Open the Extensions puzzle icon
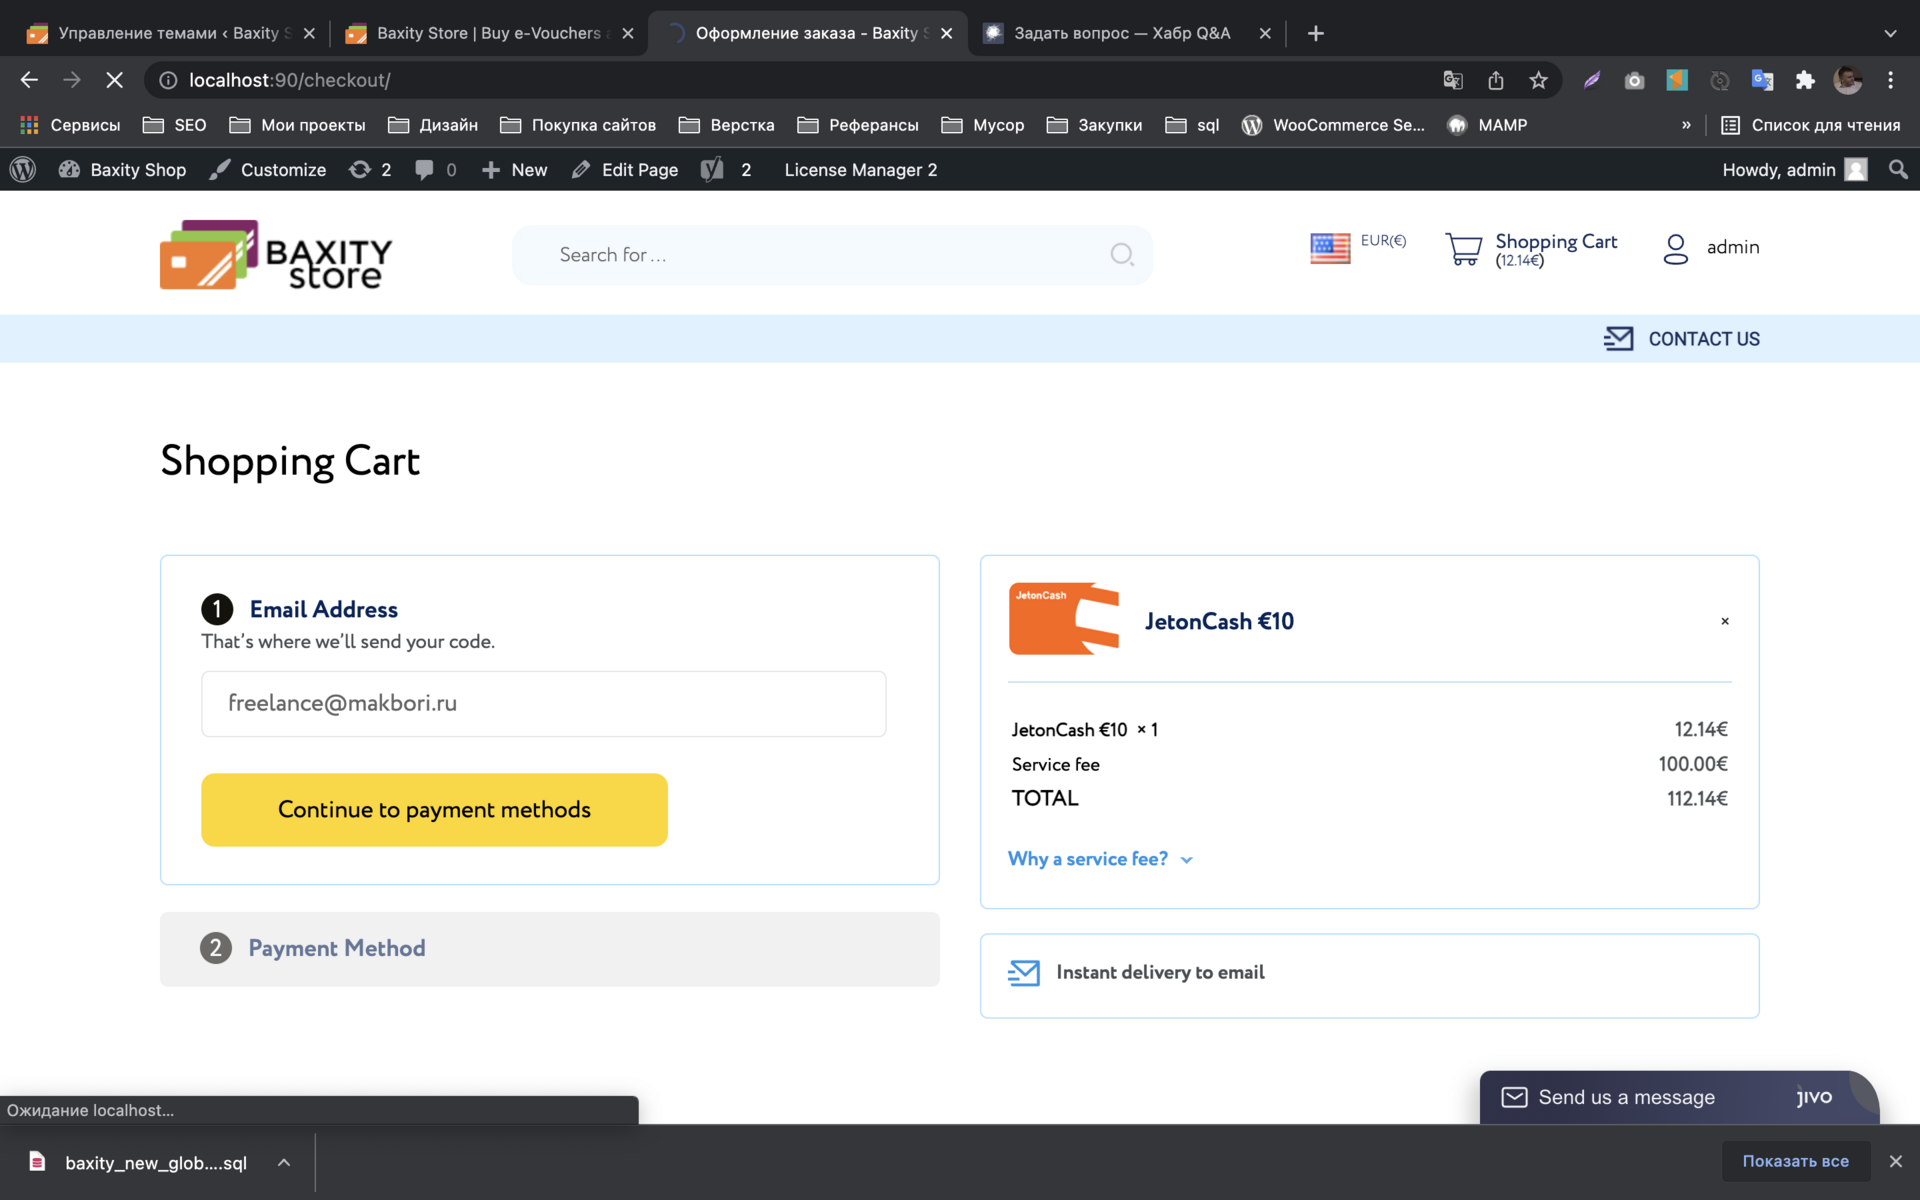The height and width of the screenshot is (1200, 1920). [1805, 80]
